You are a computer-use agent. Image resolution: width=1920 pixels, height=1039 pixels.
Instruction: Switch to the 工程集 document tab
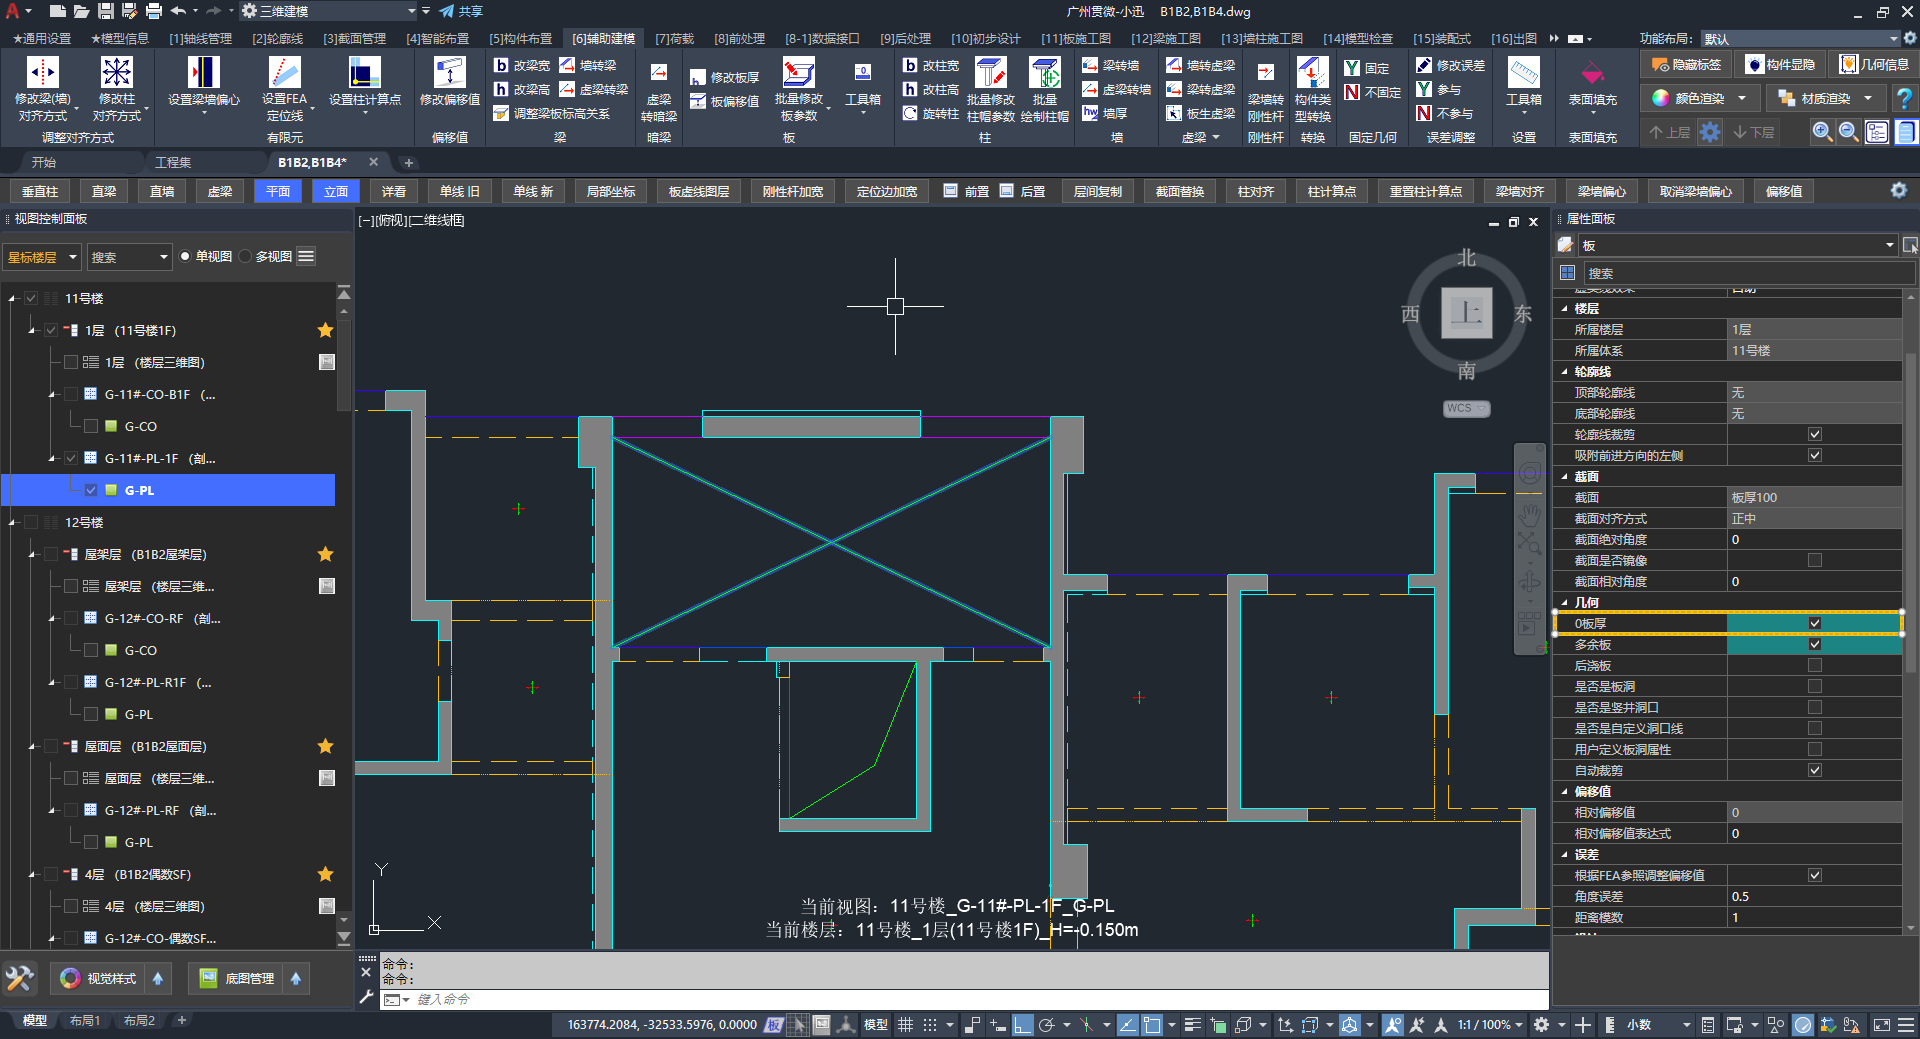click(173, 162)
